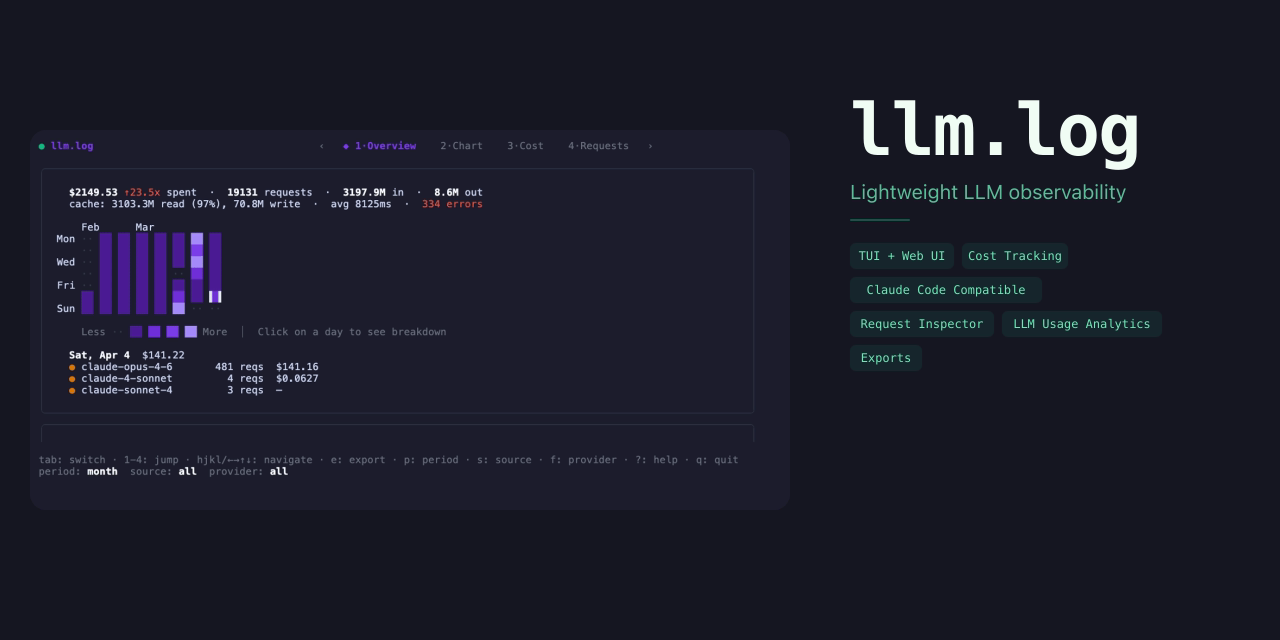
Task: Click the left chevron before the tab list
Action: (x=321, y=146)
